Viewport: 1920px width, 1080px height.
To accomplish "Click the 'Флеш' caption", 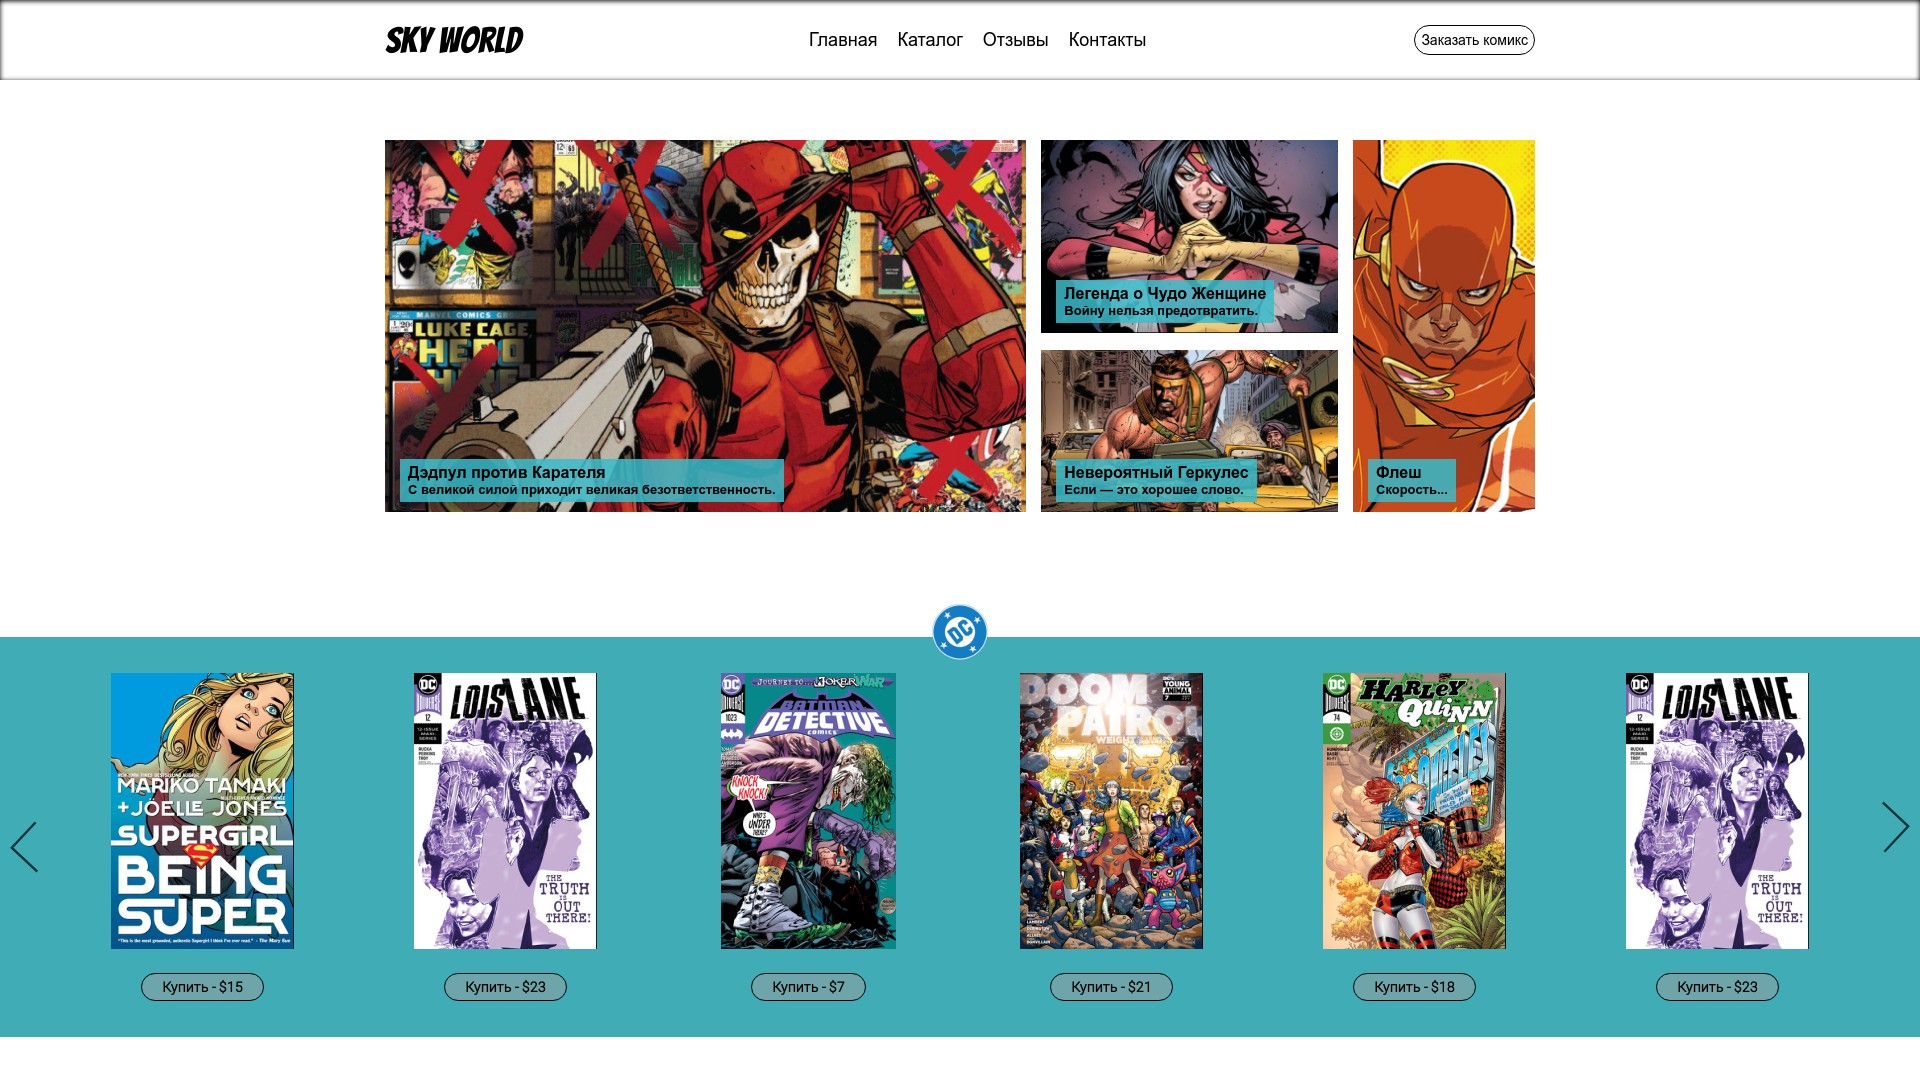I will [1398, 472].
